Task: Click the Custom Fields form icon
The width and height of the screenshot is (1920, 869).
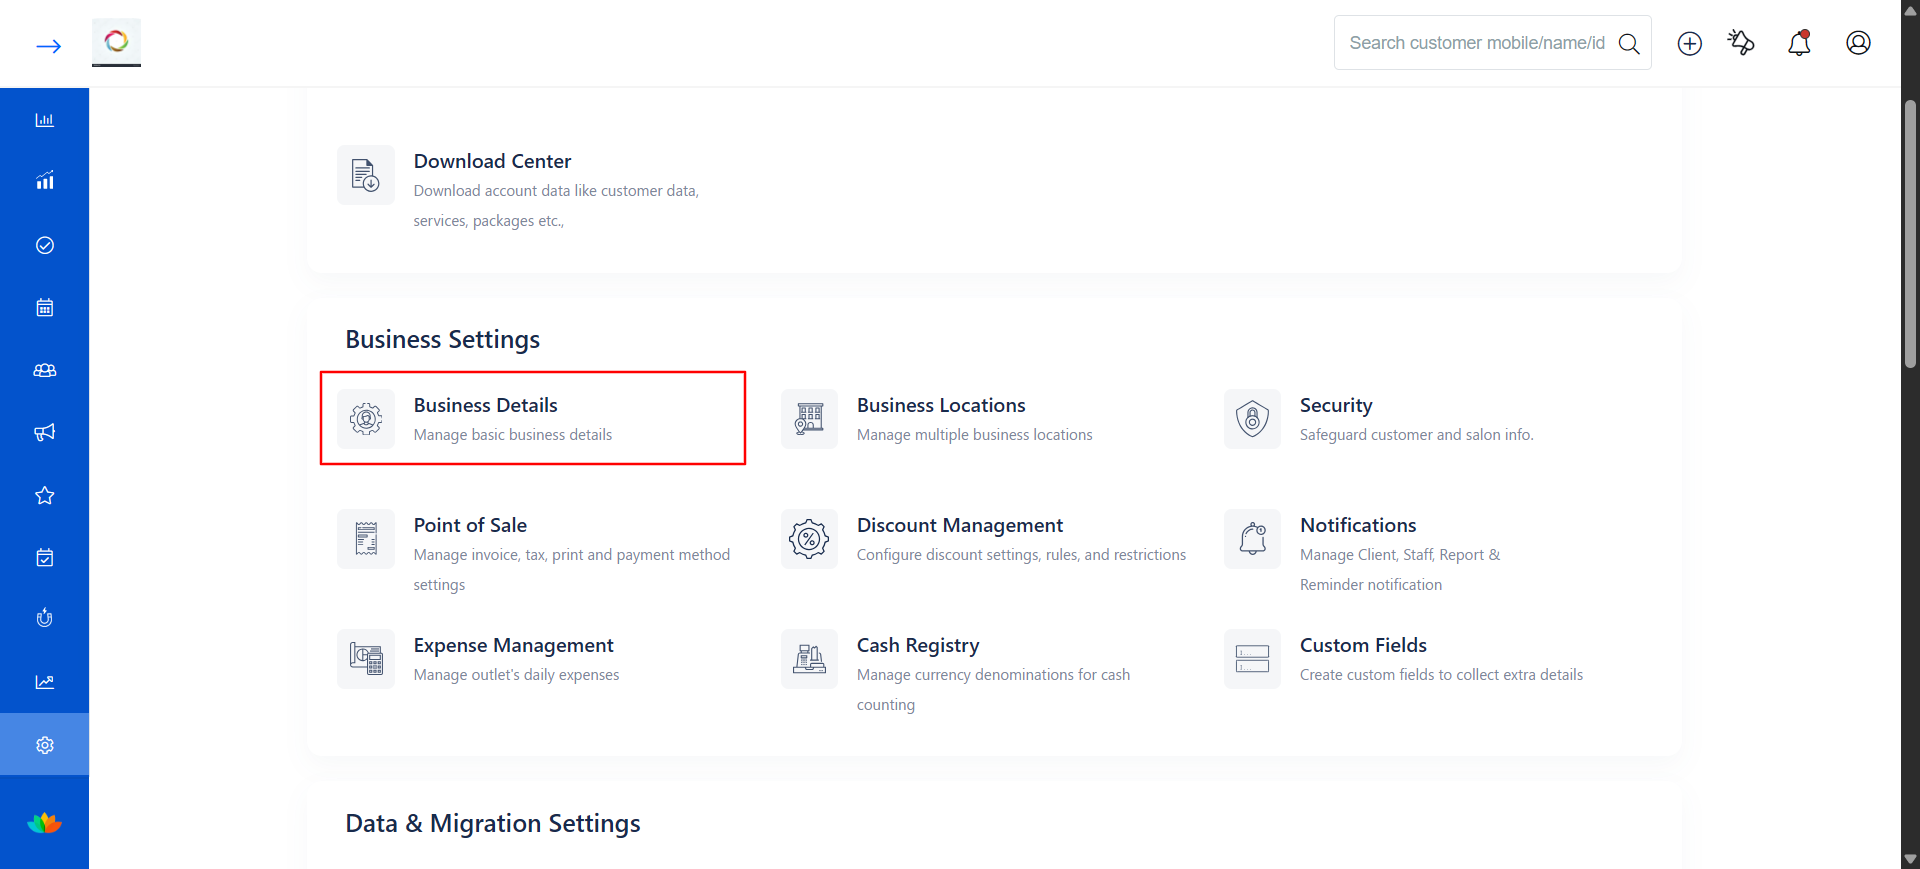Action: (1252, 659)
